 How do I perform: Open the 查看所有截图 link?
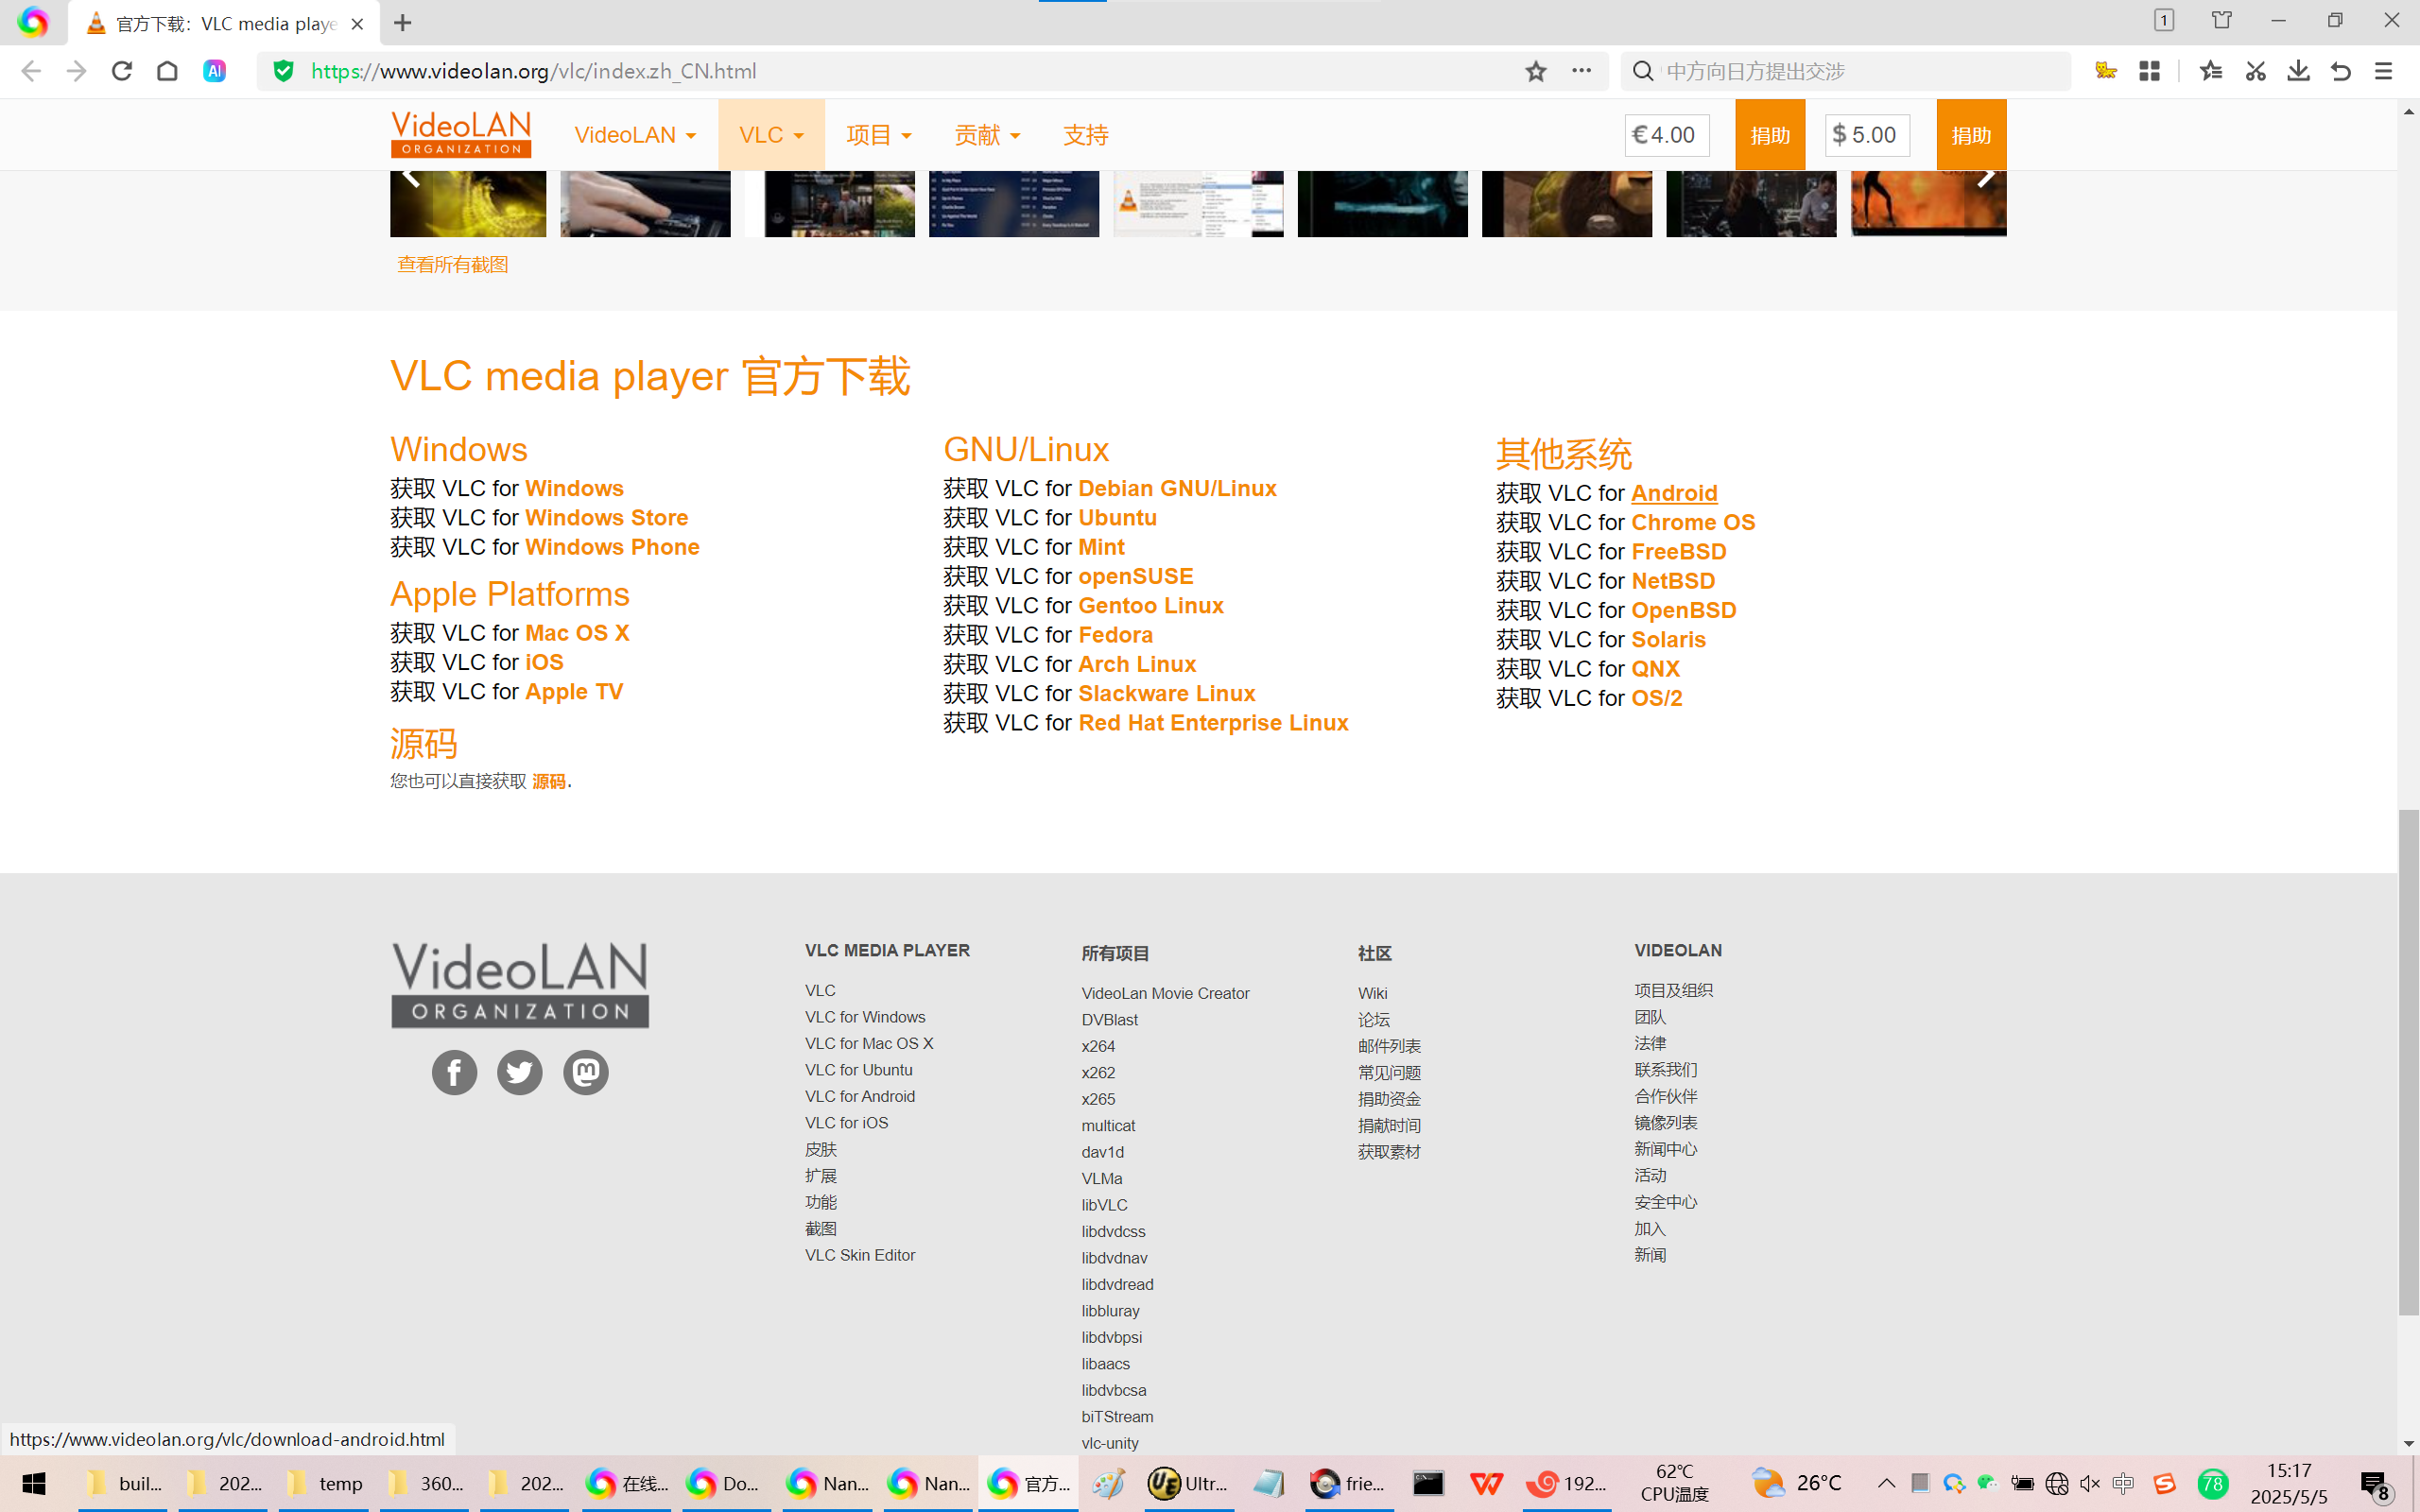coord(453,265)
